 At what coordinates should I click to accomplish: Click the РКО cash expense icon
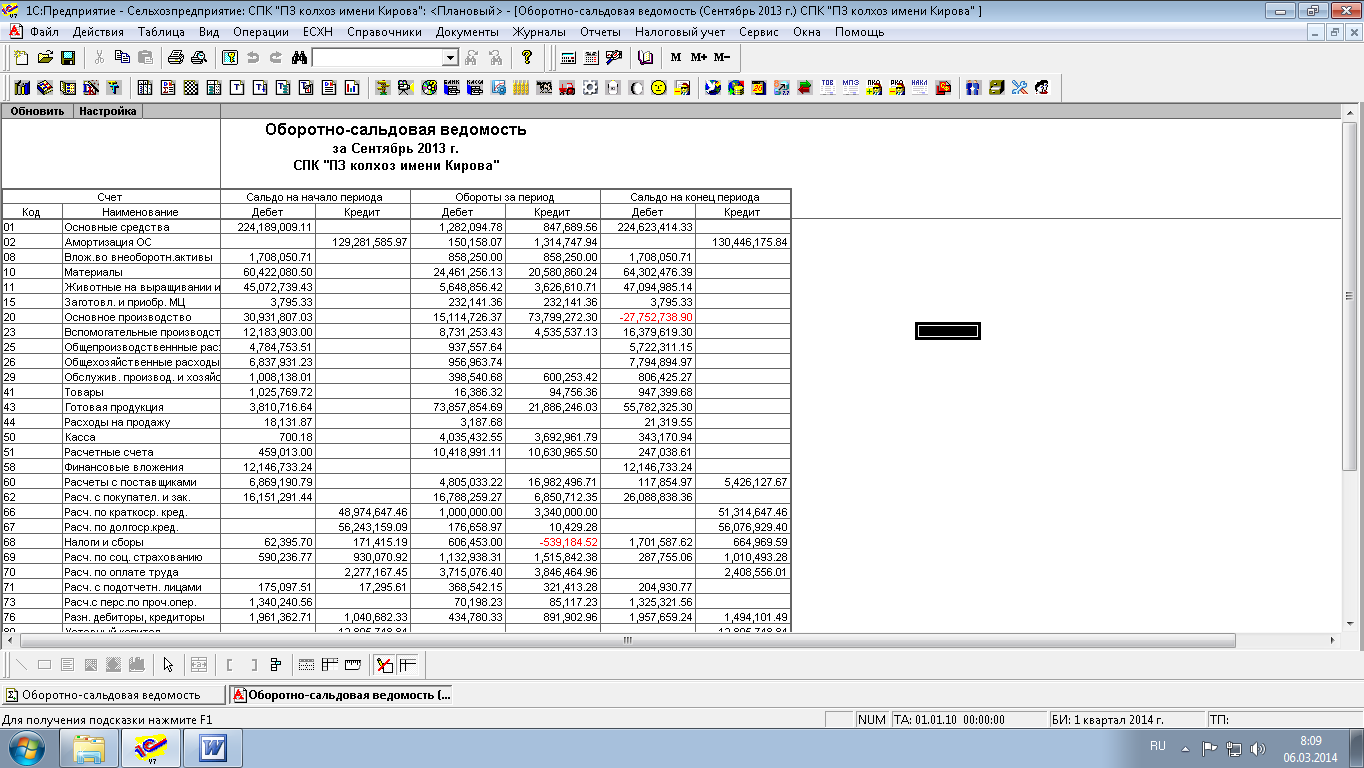[x=896, y=88]
